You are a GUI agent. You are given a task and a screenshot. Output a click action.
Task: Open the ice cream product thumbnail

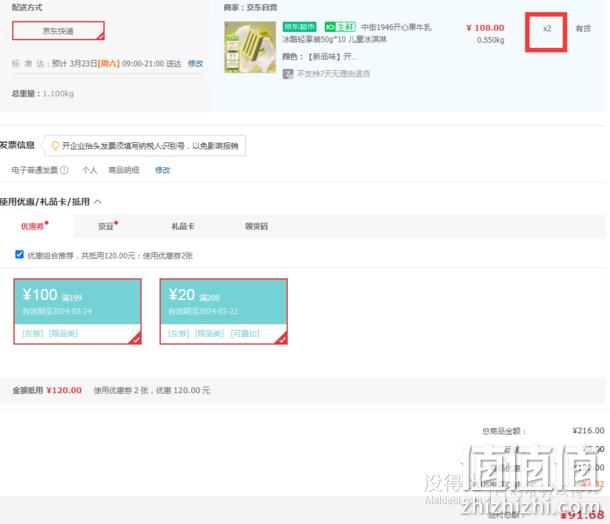pyautogui.click(x=250, y=47)
